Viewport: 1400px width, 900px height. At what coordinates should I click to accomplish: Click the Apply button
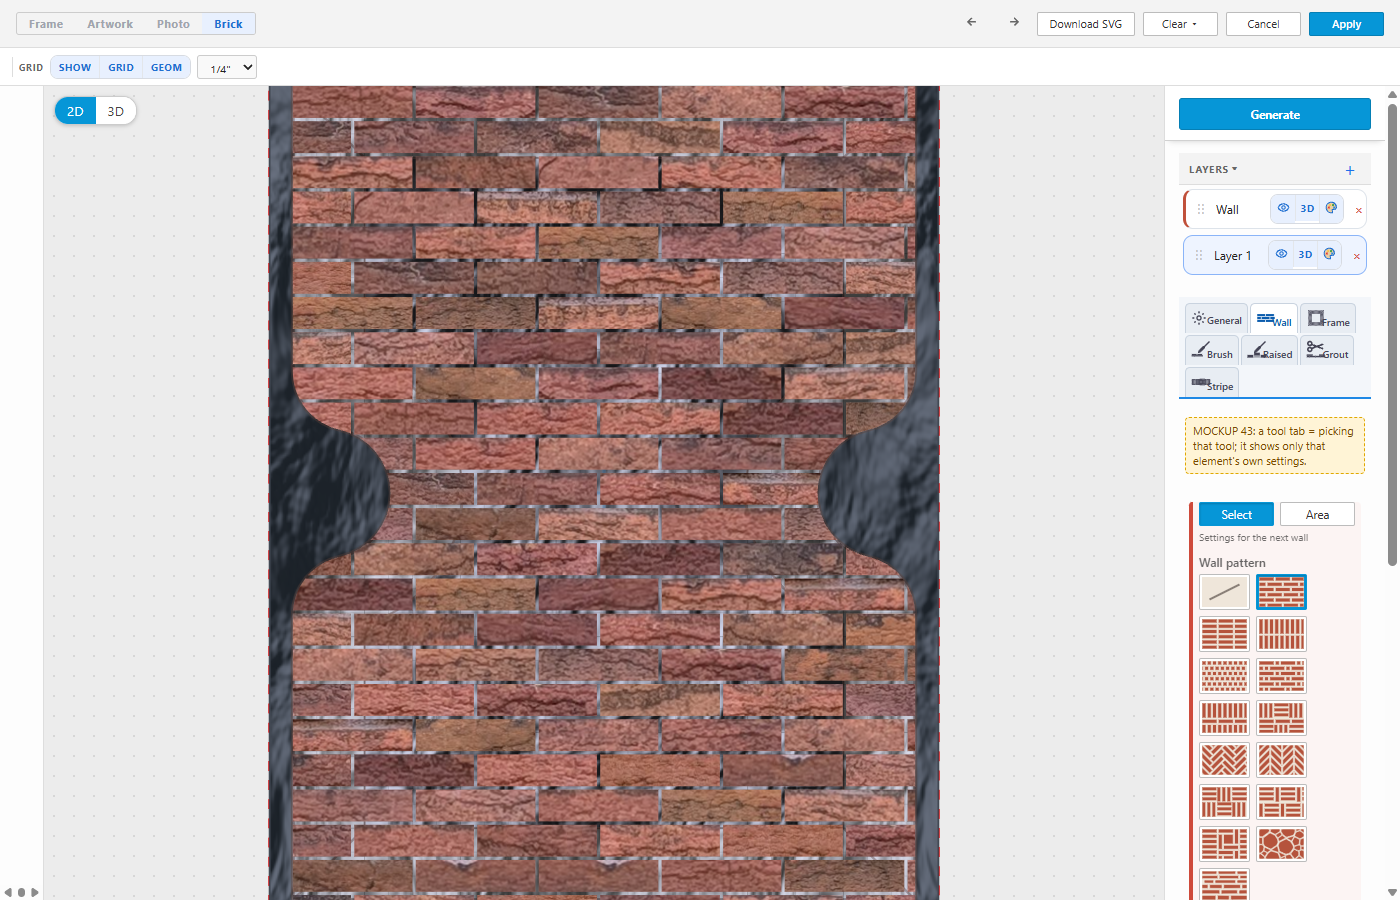click(x=1346, y=24)
